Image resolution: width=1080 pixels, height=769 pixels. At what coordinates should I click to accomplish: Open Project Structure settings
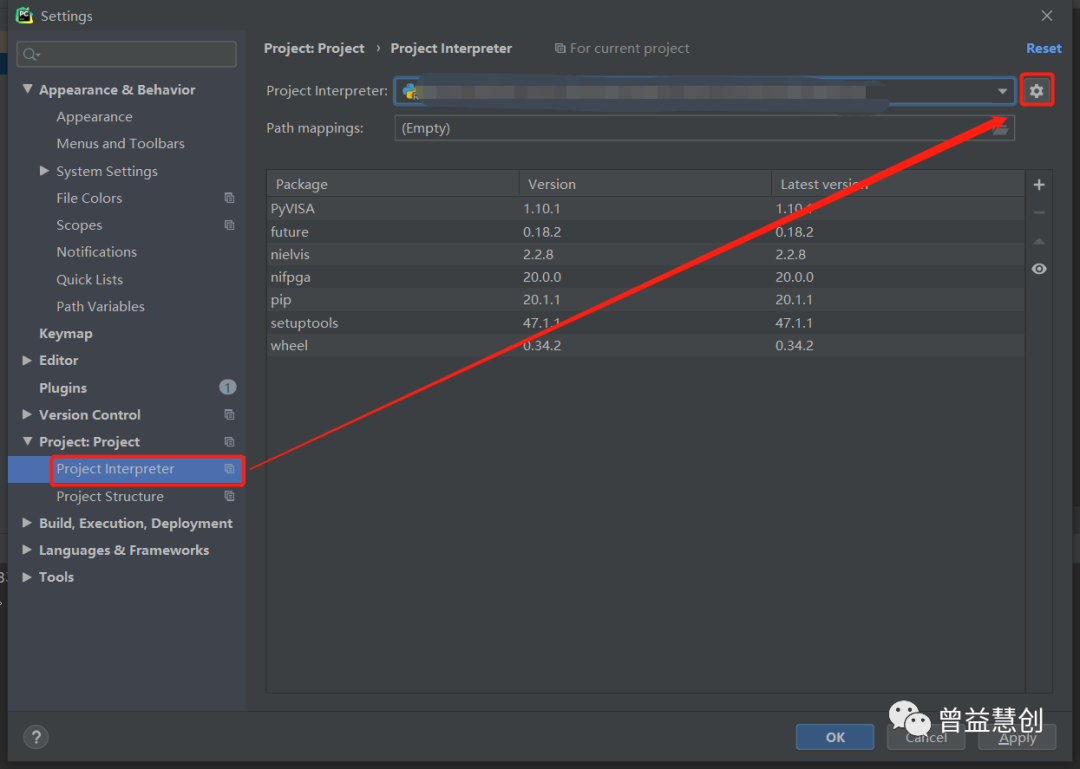[110, 496]
